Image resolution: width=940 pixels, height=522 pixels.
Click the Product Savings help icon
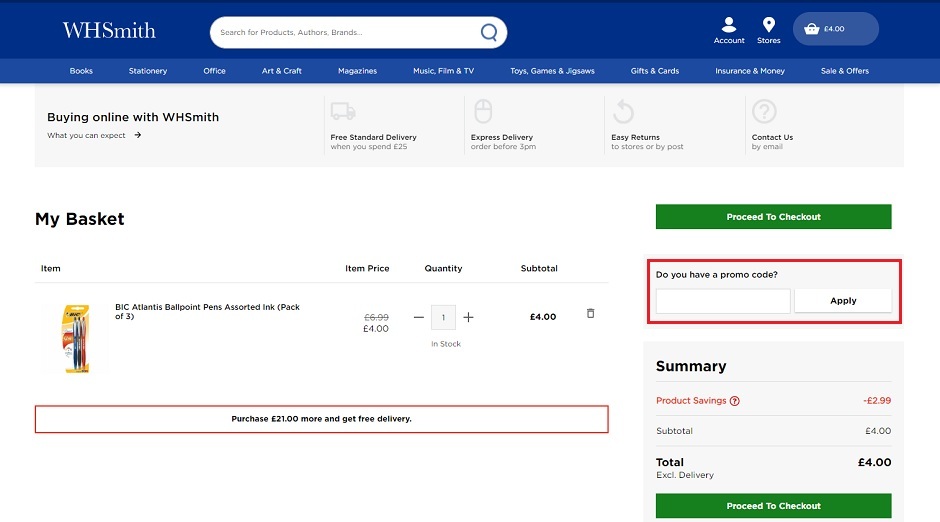pos(734,401)
